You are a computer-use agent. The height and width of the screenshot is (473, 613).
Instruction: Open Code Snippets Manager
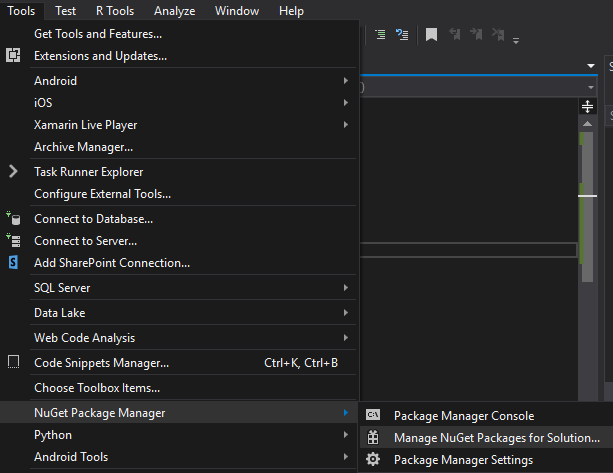(x=179, y=363)
